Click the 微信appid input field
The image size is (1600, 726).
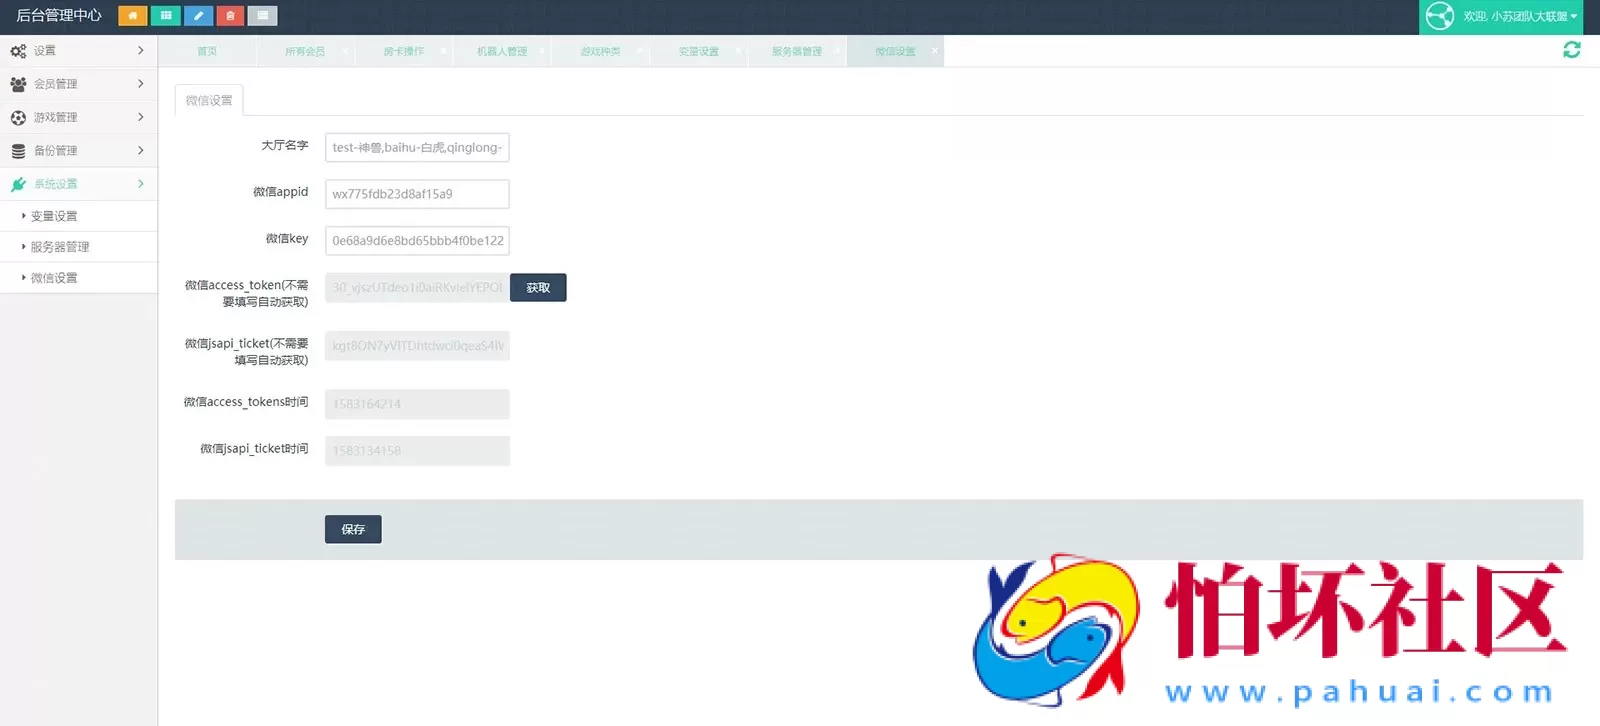[x=417, y=194]
